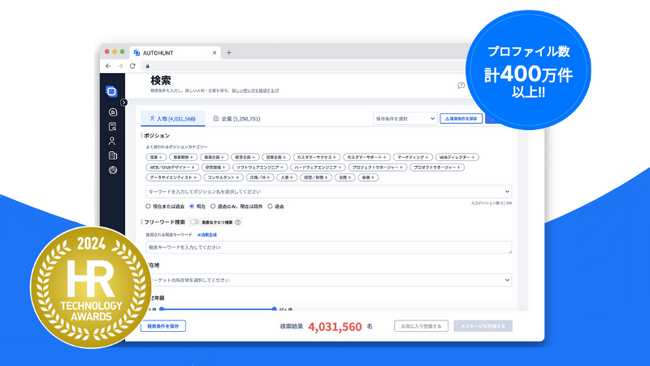Image resolution: width=650 pixels, height=366 pixels.
Task: Click the AI自動生成 link
Action: 207,235
